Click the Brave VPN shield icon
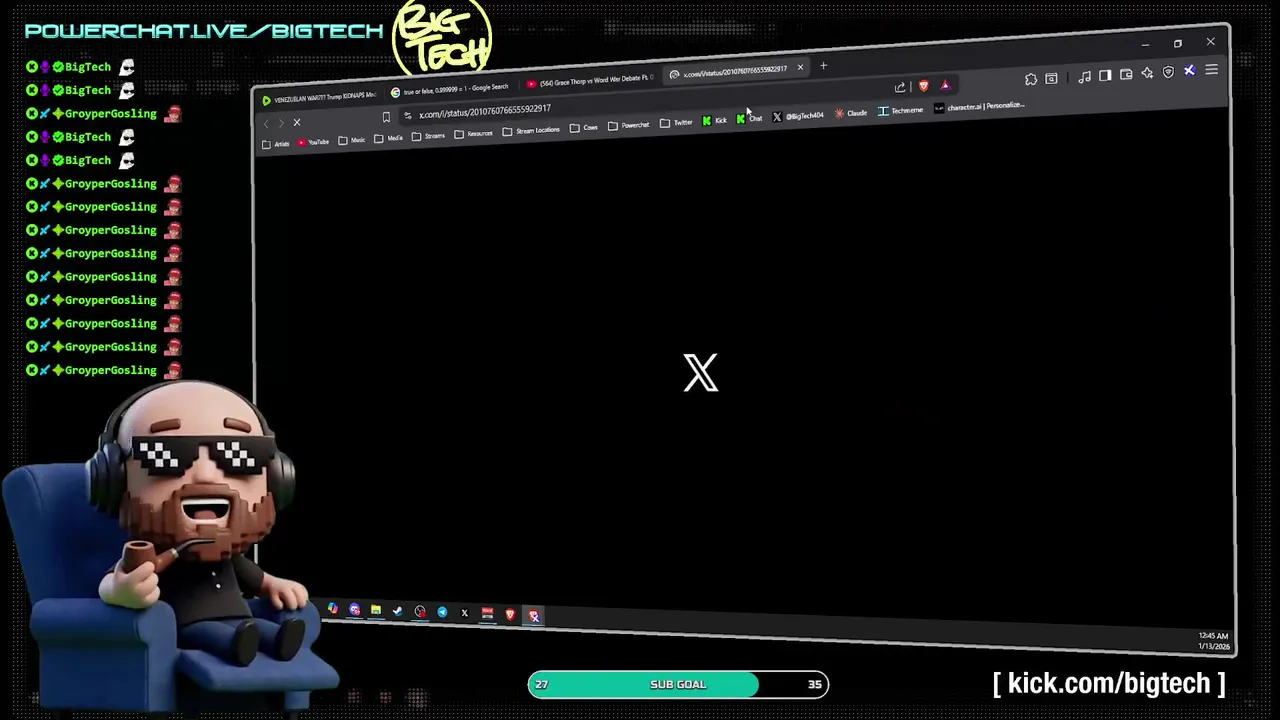The image size is (1280, 720). pyautogui.click(x=1168, y=72)
